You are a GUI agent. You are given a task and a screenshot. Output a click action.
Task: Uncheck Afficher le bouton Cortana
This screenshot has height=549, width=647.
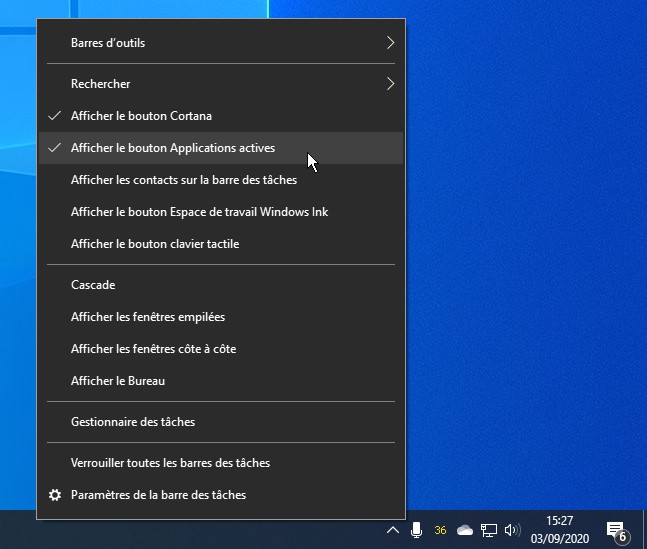[x=141, y=116]
